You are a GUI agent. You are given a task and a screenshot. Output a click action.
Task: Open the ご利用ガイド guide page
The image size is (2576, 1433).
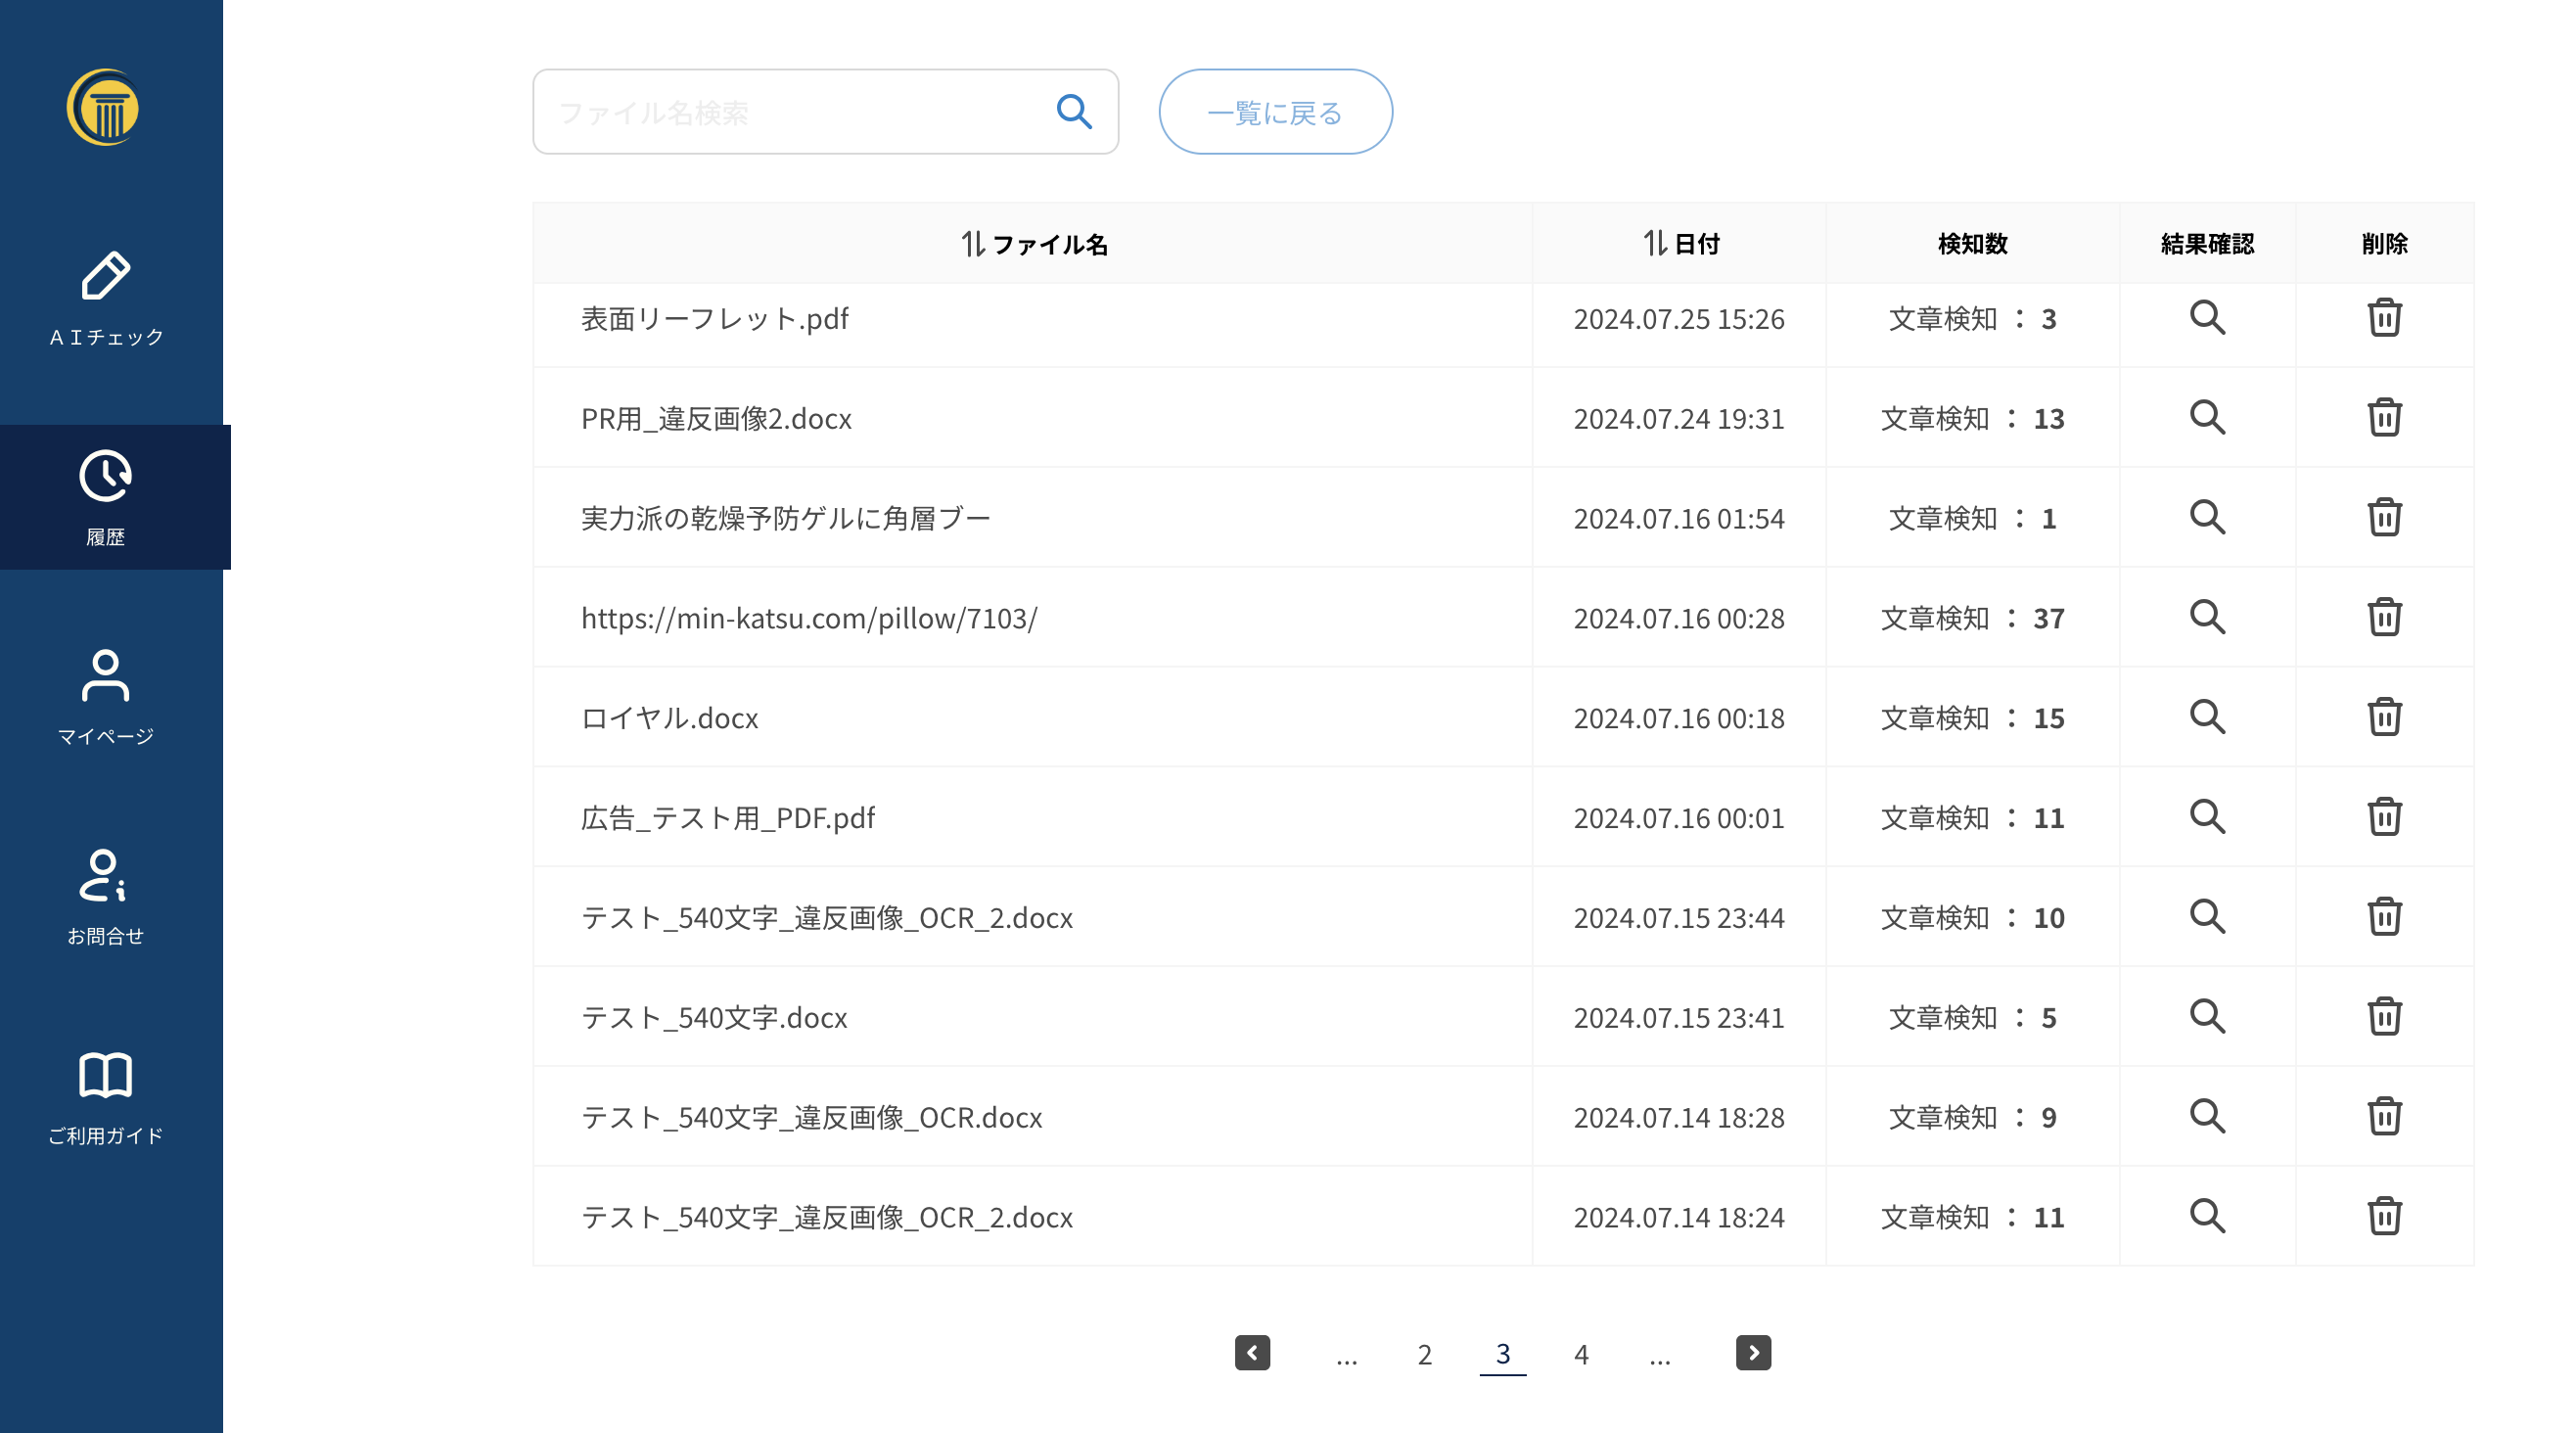(106, 1097)
